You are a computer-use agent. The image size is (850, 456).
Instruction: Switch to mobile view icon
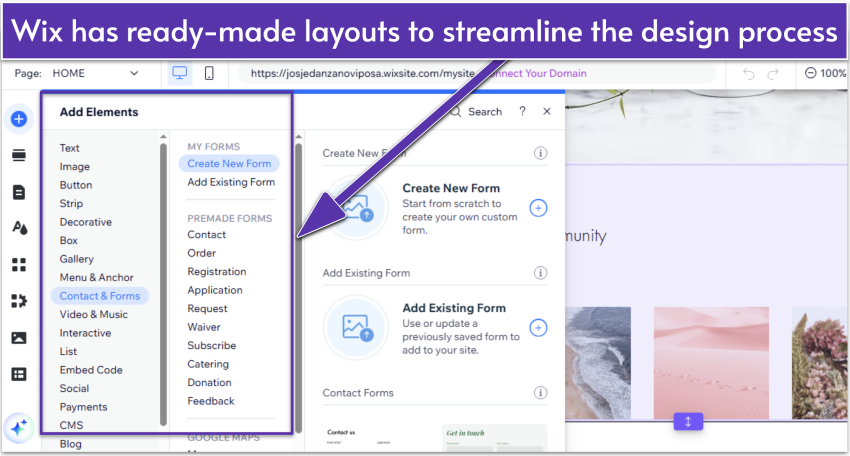click(209, 73)
